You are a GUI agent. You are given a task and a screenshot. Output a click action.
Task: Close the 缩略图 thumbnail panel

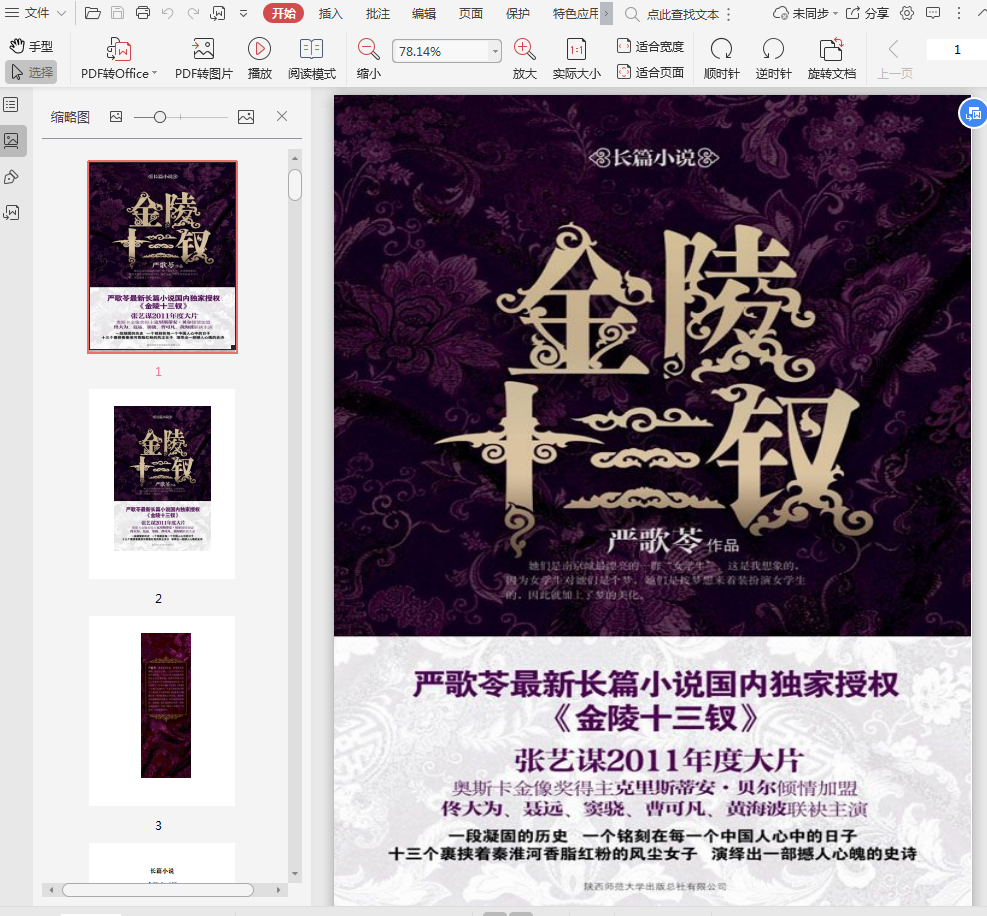click(282, 116)
